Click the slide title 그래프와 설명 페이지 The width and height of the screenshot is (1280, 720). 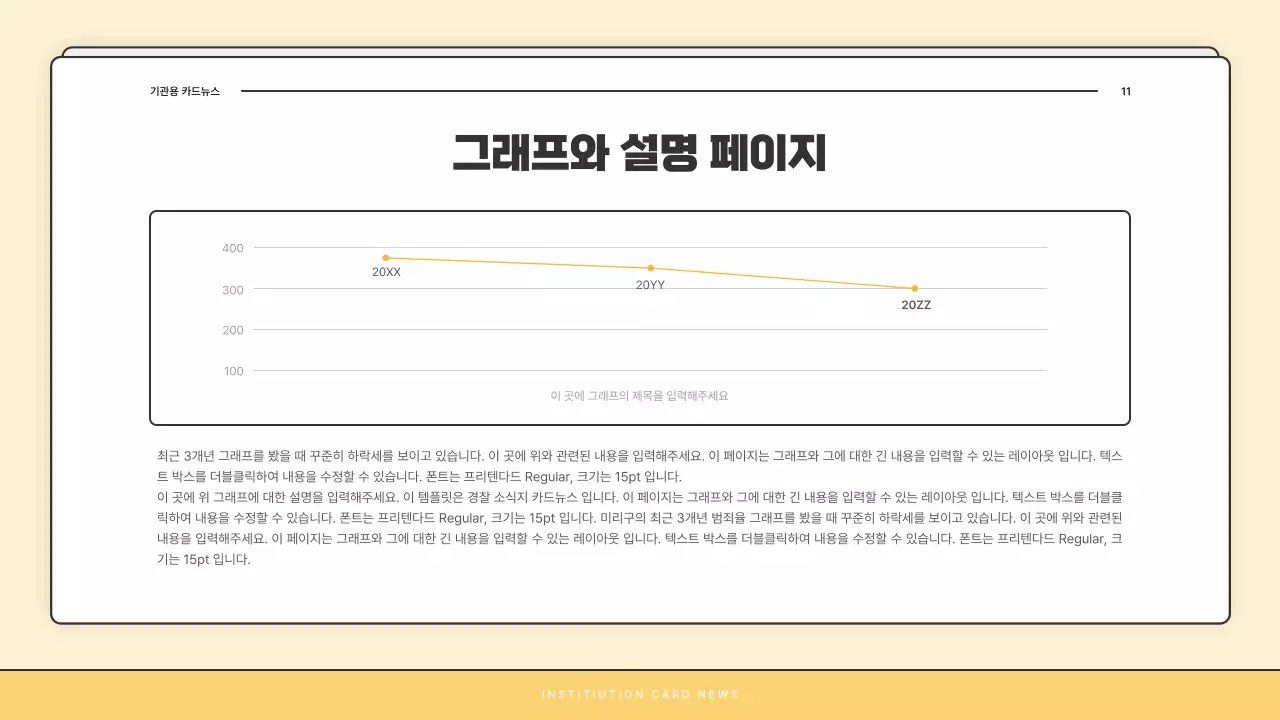tap(639, 149)
